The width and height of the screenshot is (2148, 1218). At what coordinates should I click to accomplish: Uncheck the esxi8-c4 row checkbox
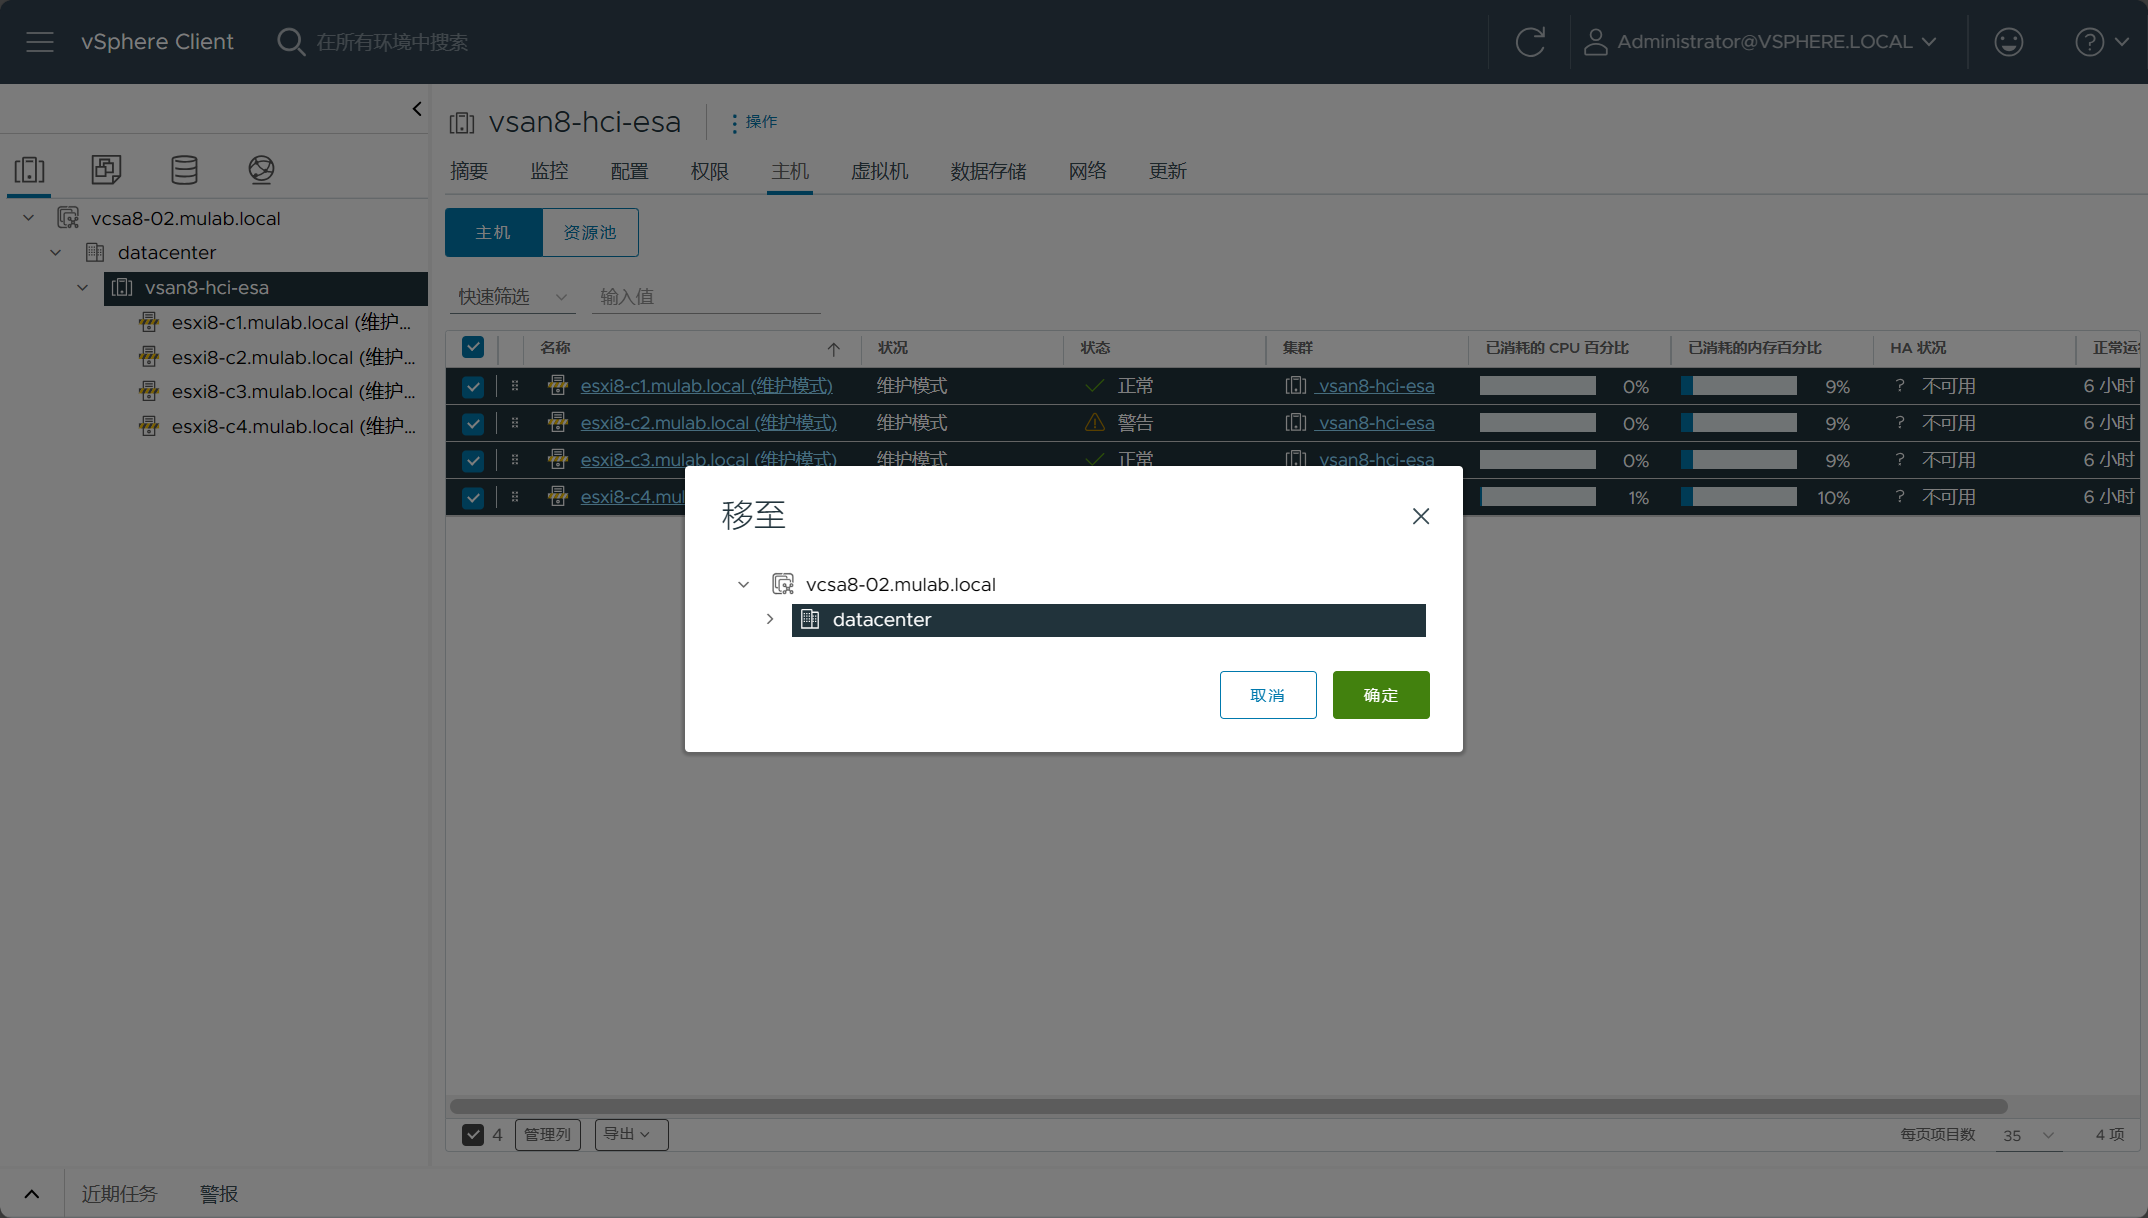473,497
